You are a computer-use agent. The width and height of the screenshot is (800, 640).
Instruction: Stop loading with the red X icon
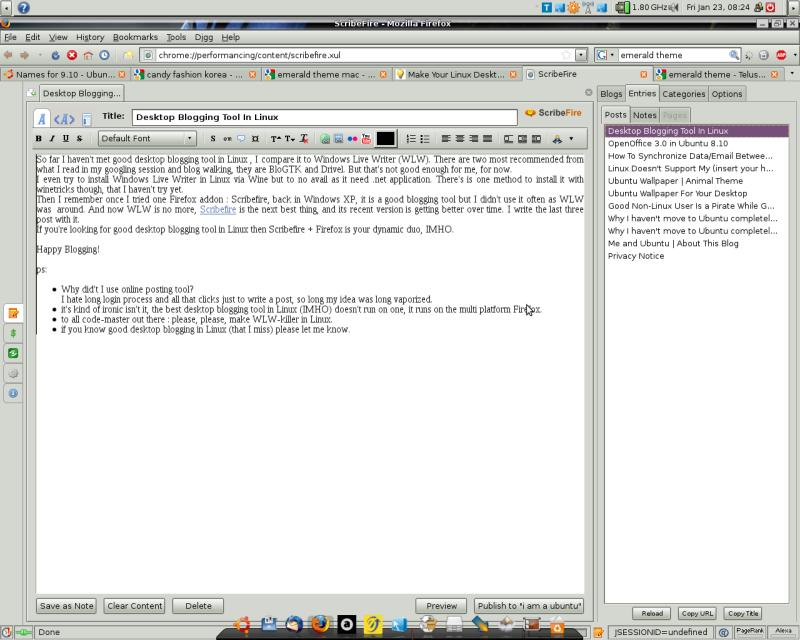pos(72,55)
